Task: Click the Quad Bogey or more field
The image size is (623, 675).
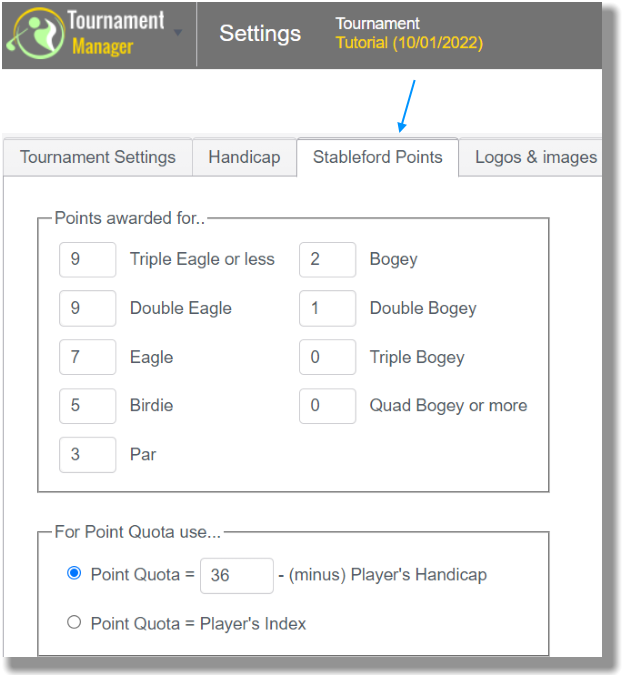Action: [328, 406]
